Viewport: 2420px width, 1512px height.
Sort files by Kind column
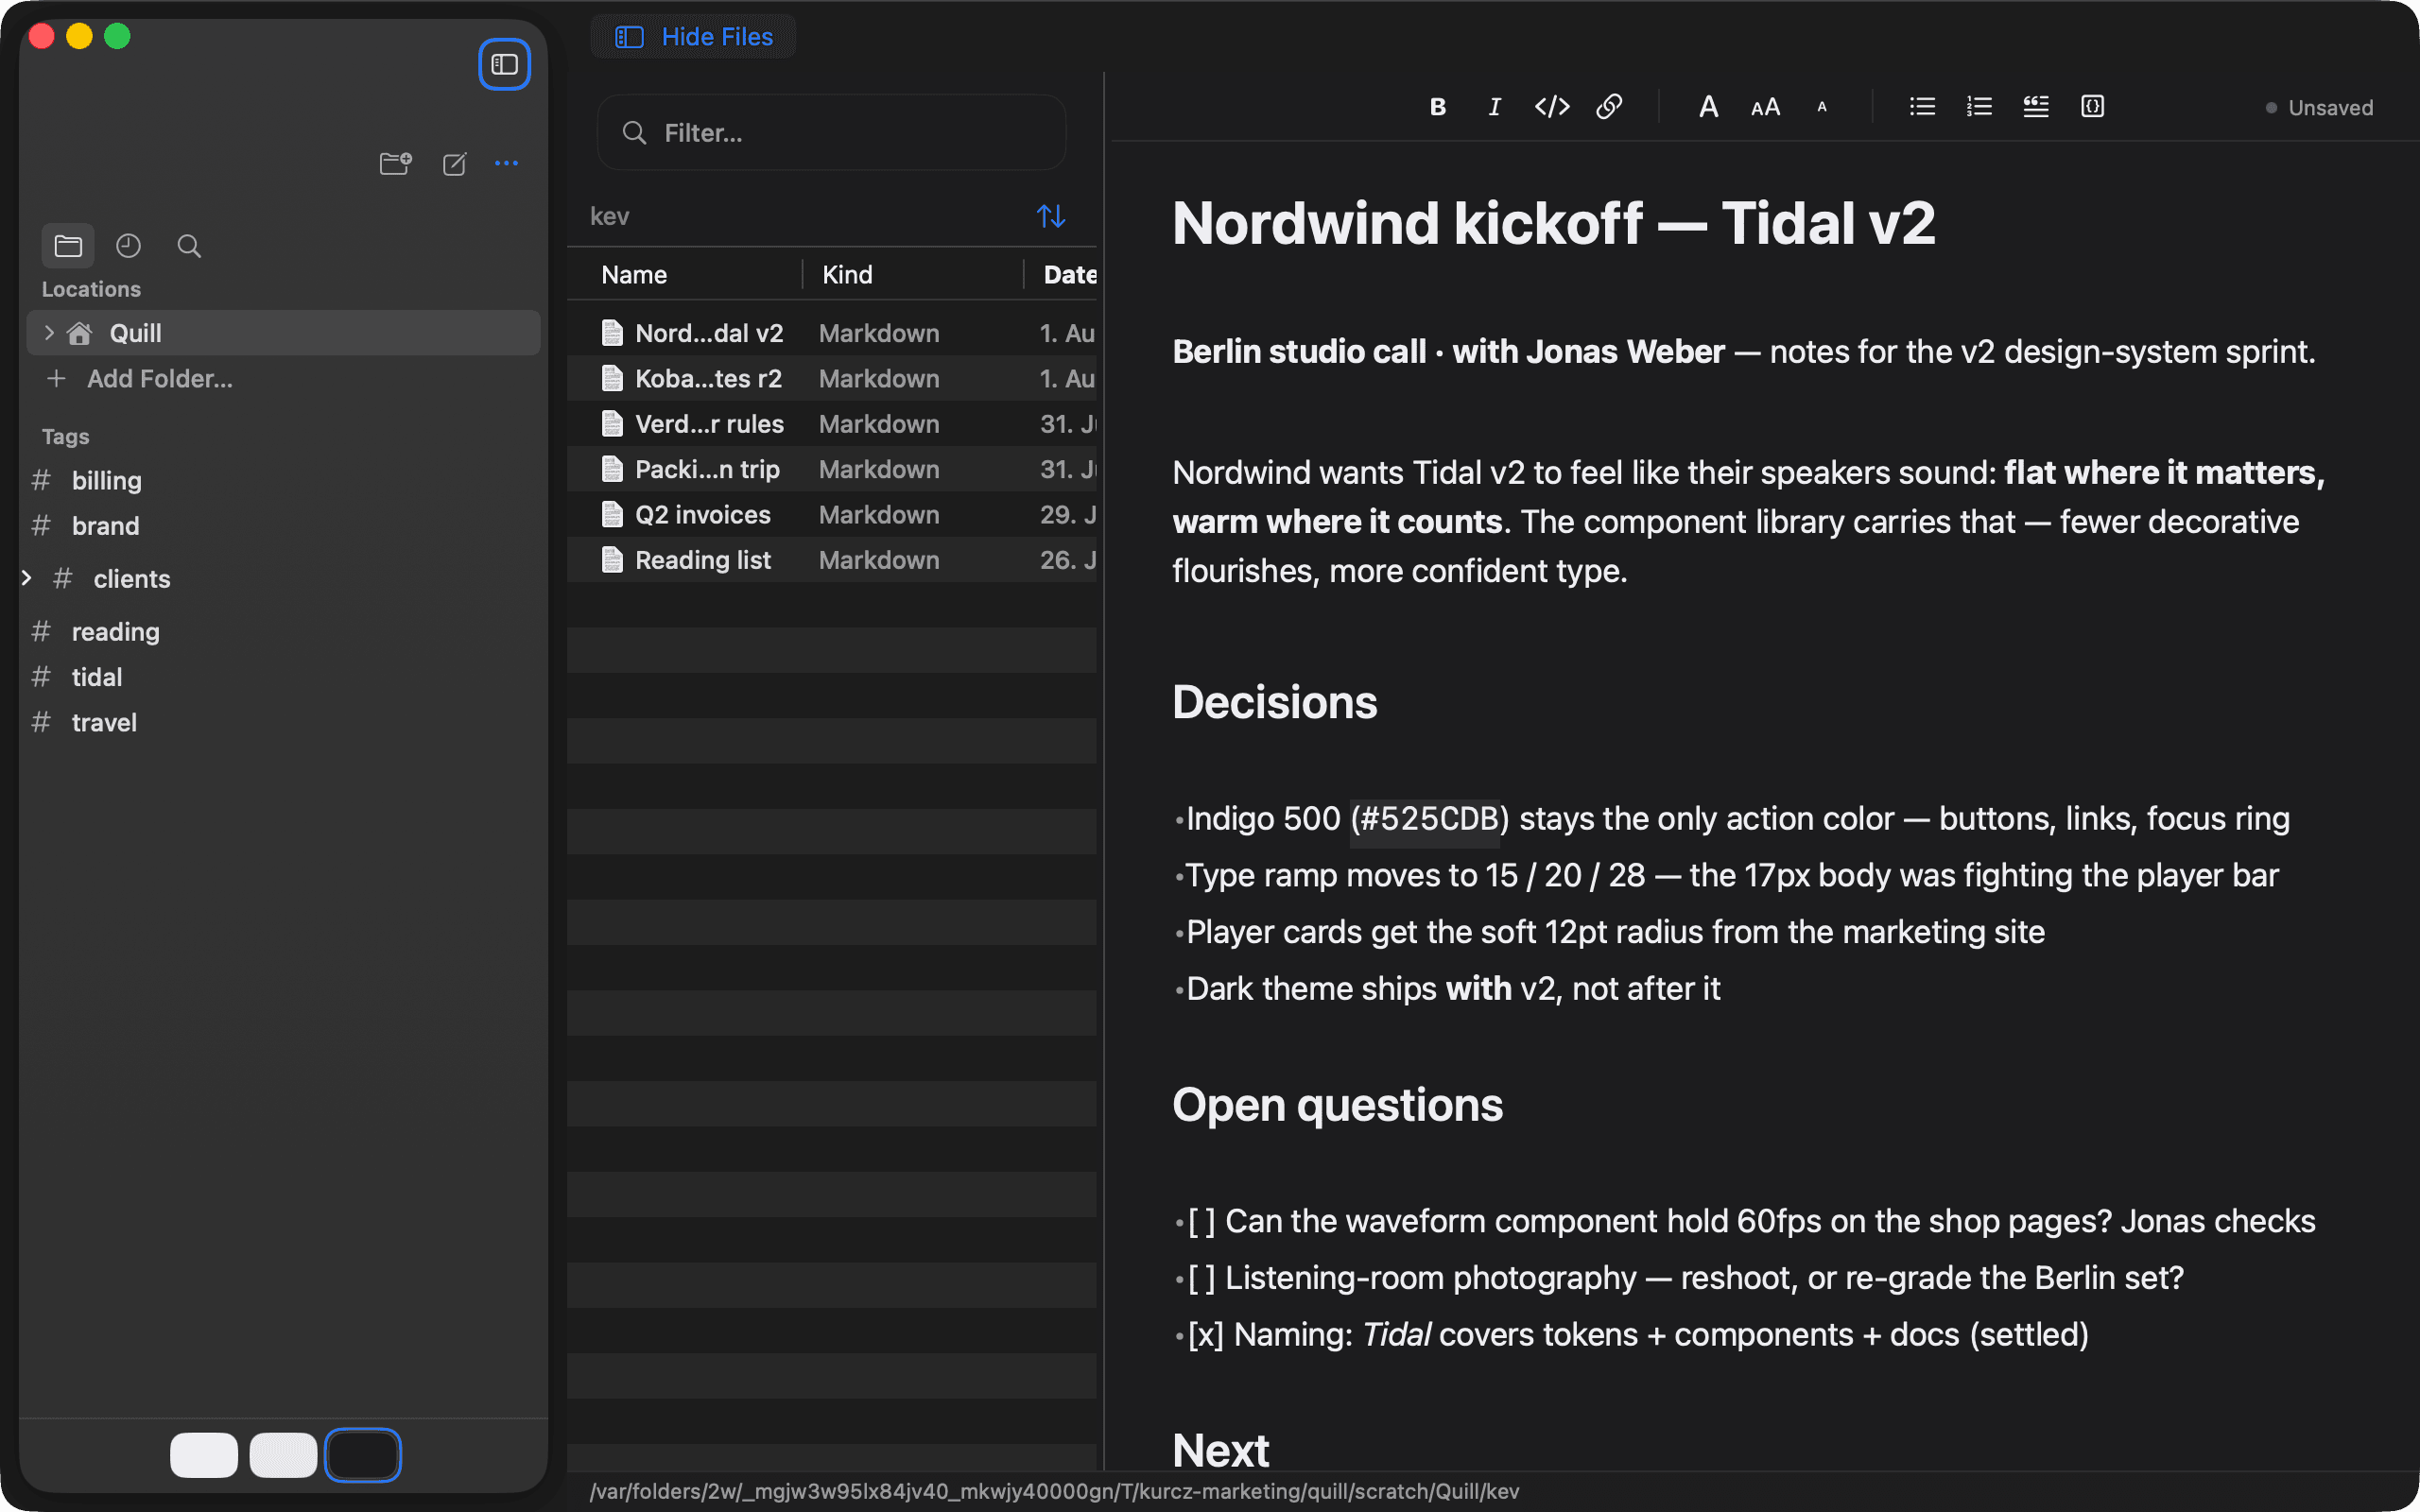(847, 274)
